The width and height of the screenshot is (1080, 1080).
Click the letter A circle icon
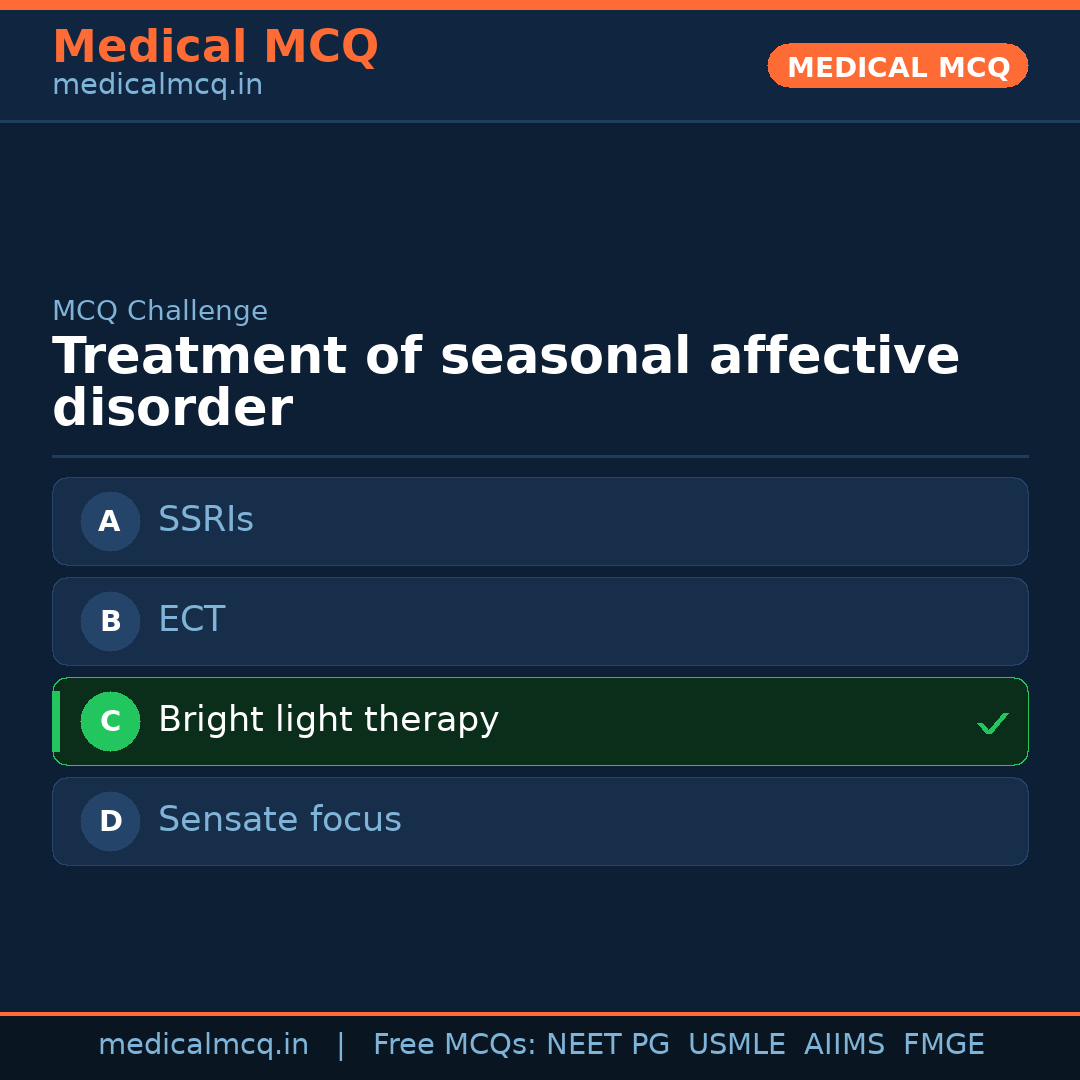click(x=110, y=521)
